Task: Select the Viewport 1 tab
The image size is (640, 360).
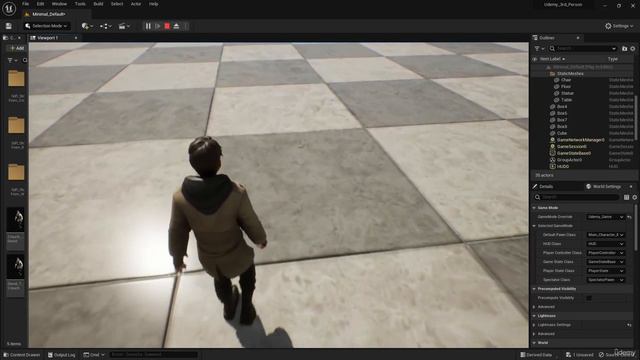Action: pos(48,38)
